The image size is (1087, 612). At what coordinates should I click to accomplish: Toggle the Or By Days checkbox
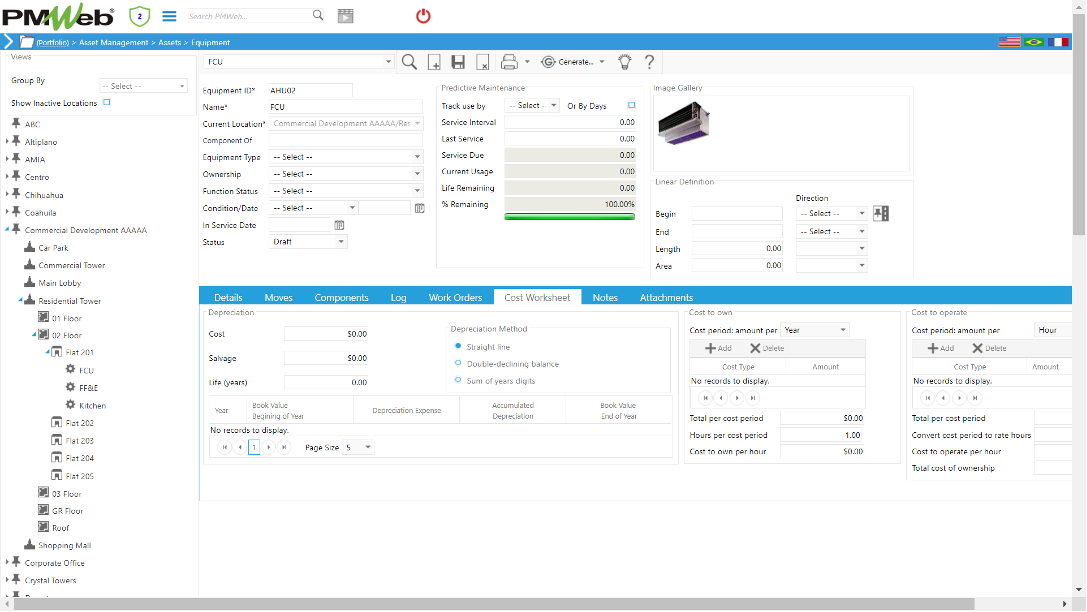[632, 105]
